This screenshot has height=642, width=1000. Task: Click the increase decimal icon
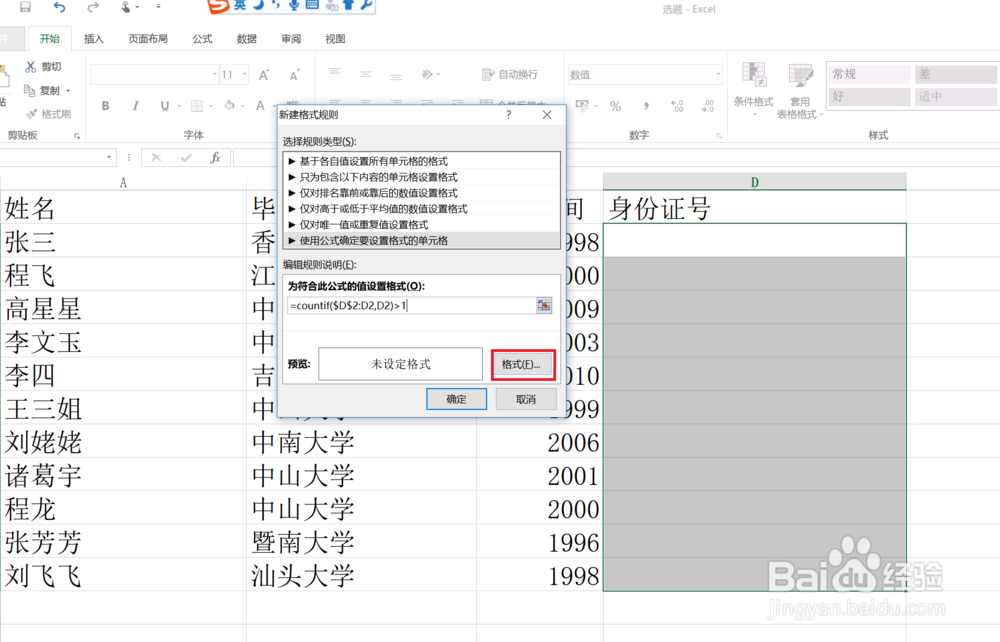[x=677, y=105]
